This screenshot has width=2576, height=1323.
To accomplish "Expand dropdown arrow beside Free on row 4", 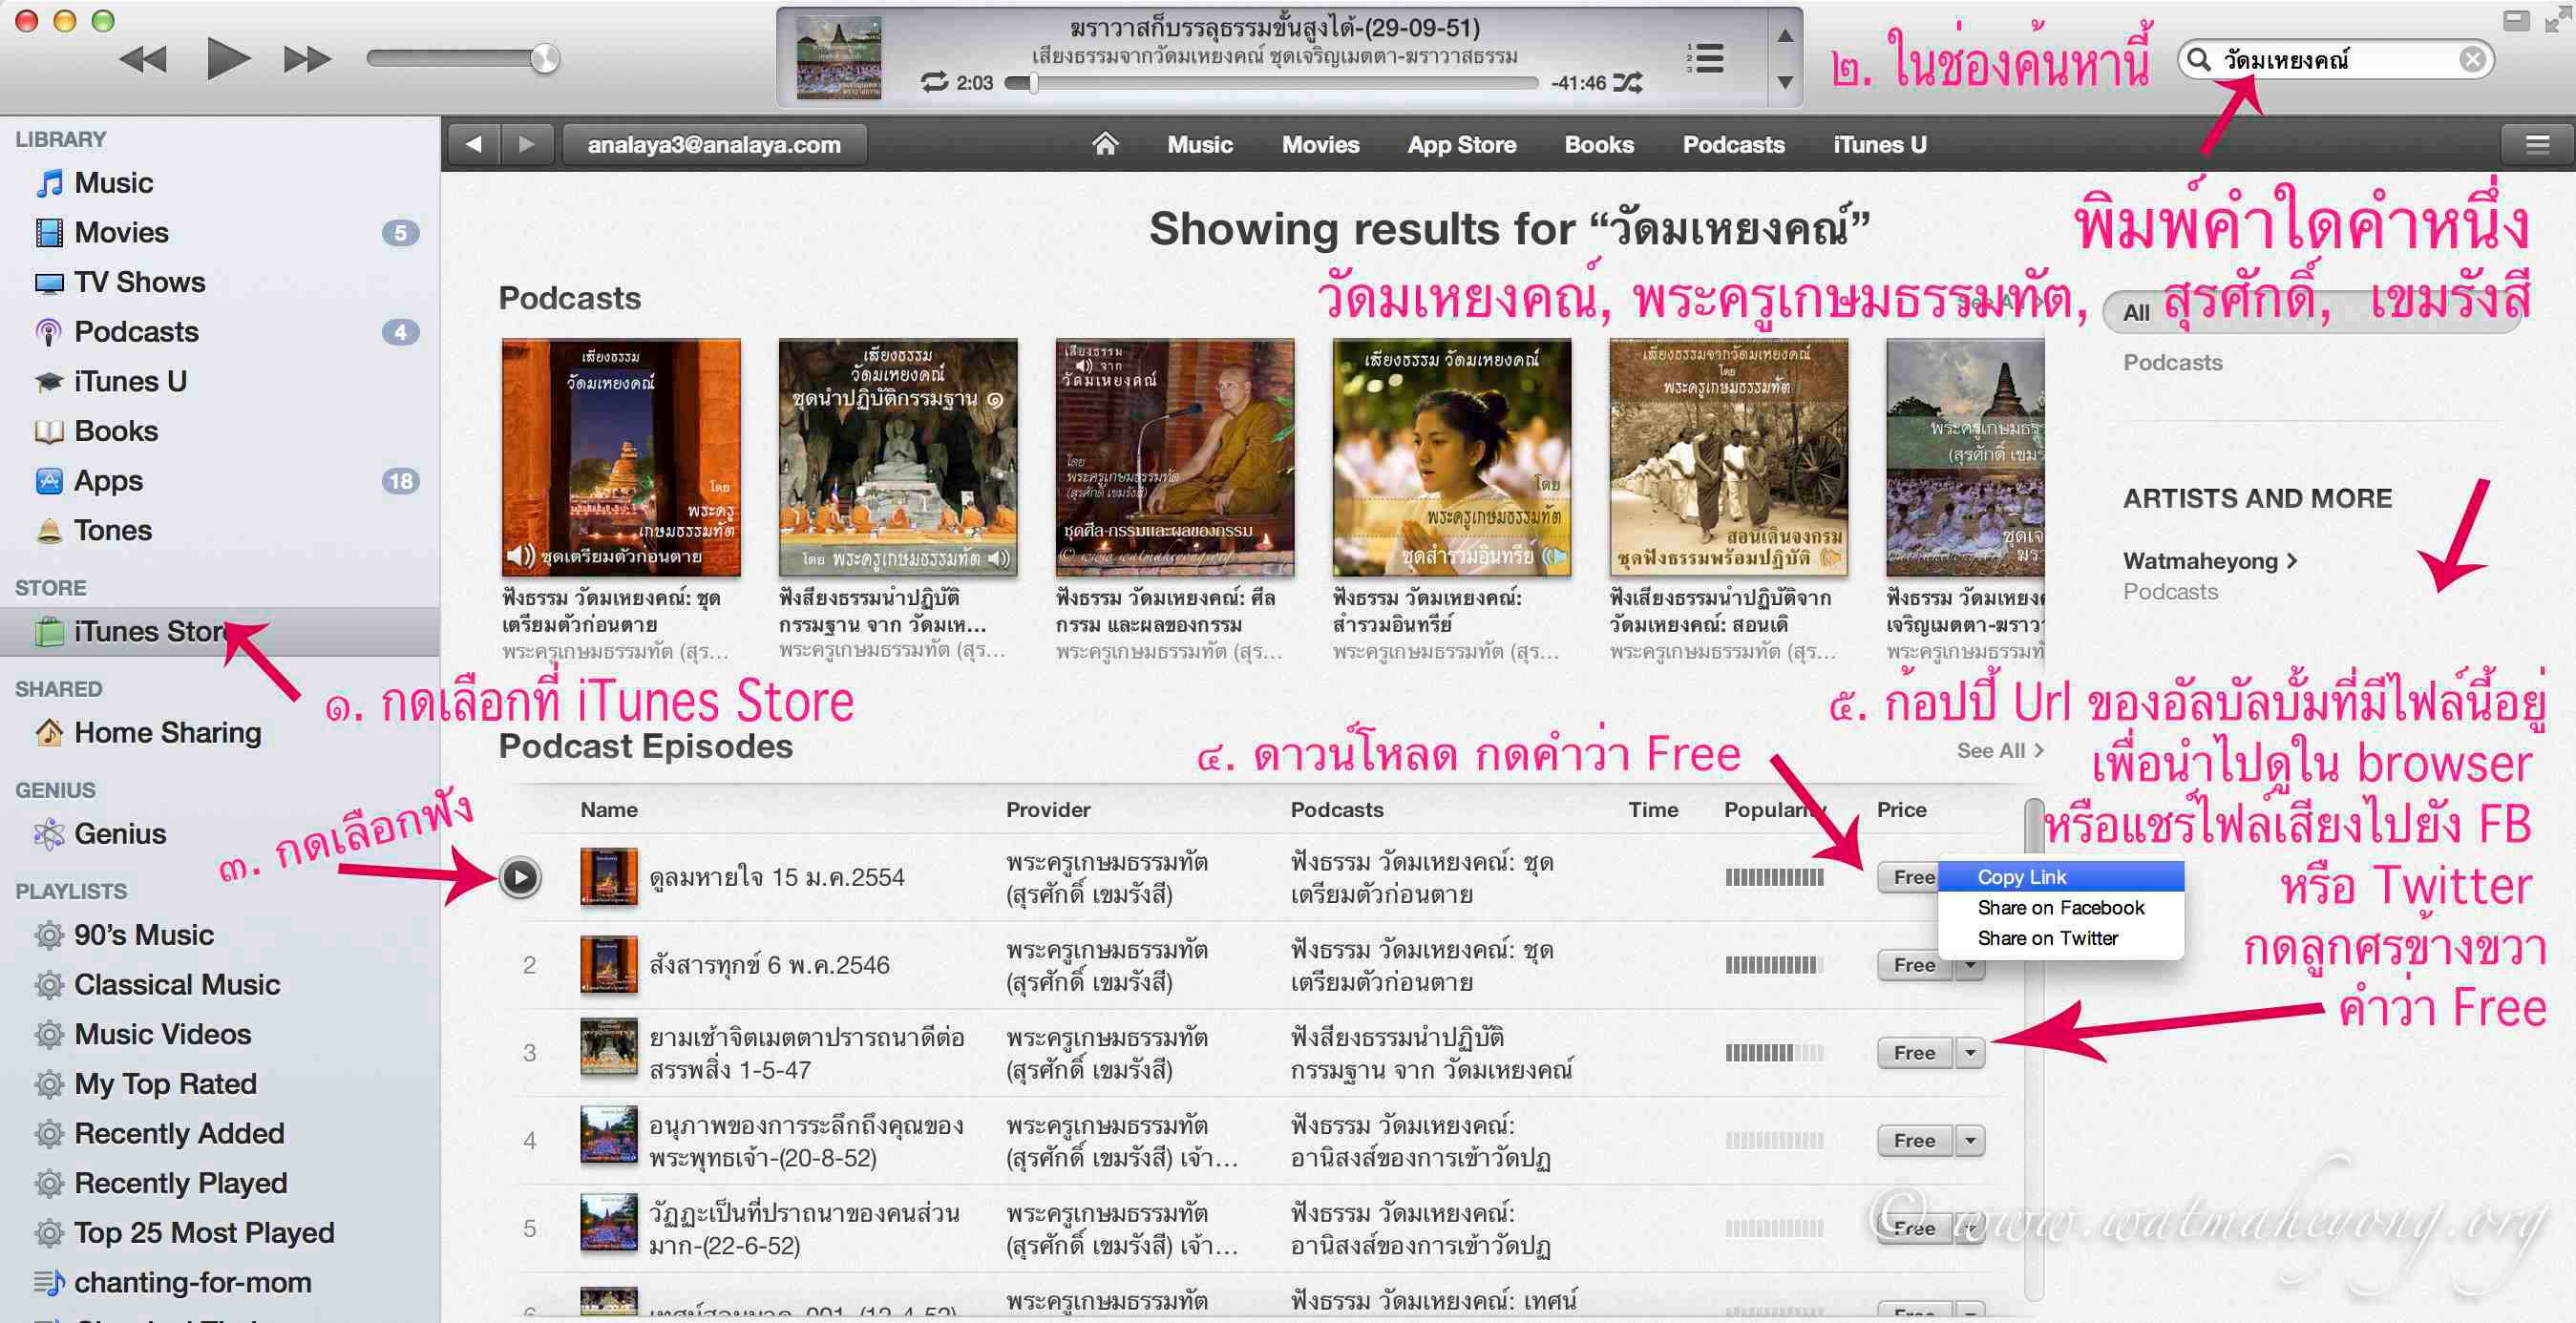I will click(x=1969, y=1140).
